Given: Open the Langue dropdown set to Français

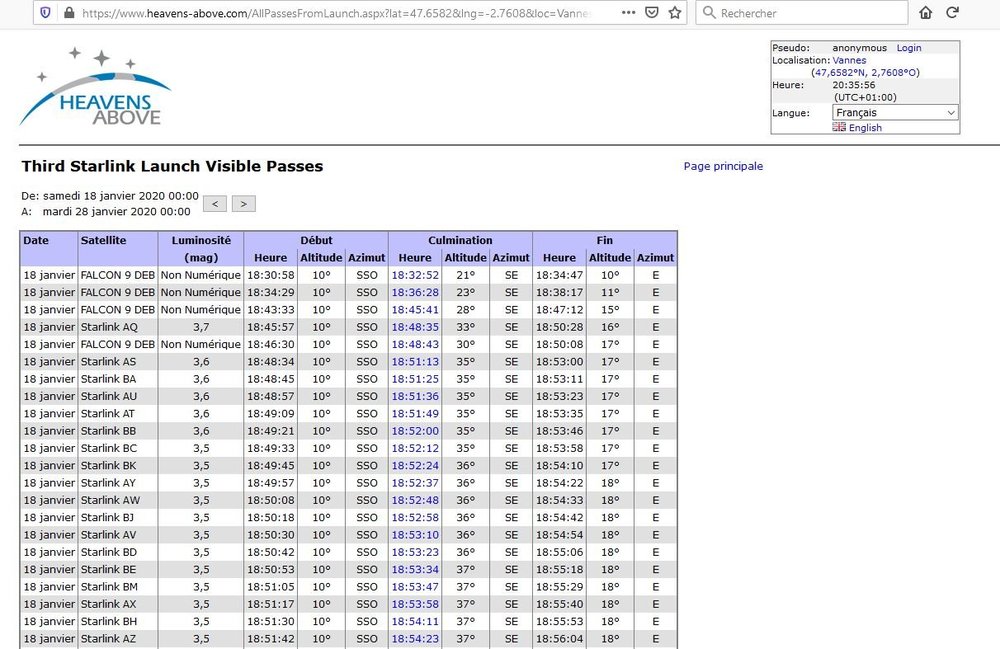Looking at the screenshot, I should pos(895,113).
